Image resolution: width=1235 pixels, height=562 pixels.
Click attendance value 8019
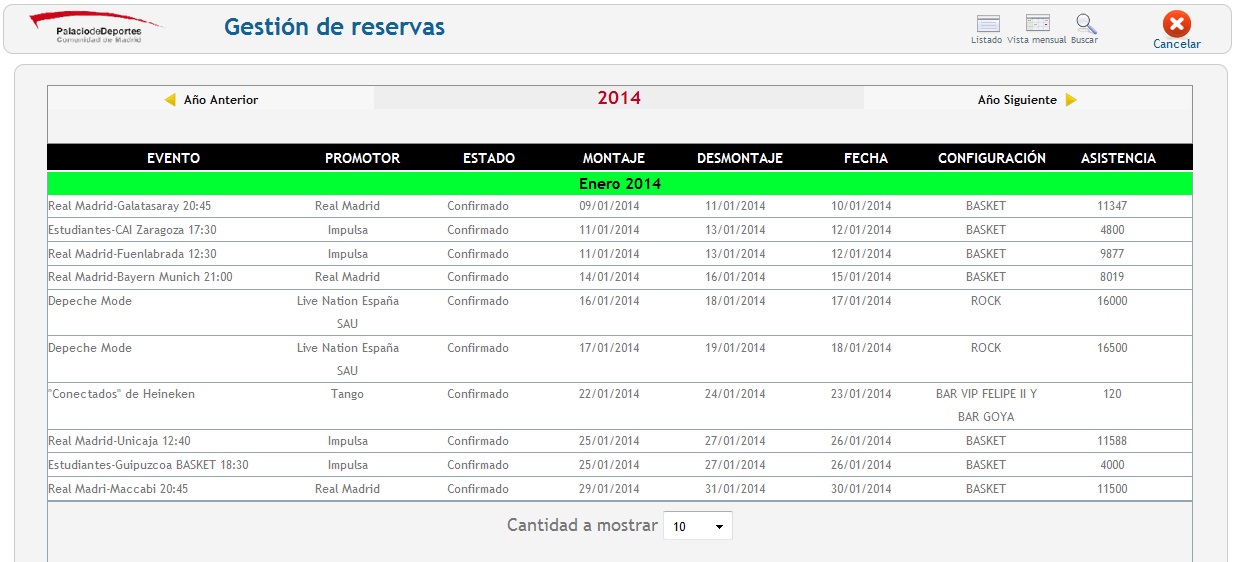tap(1112, 277)
